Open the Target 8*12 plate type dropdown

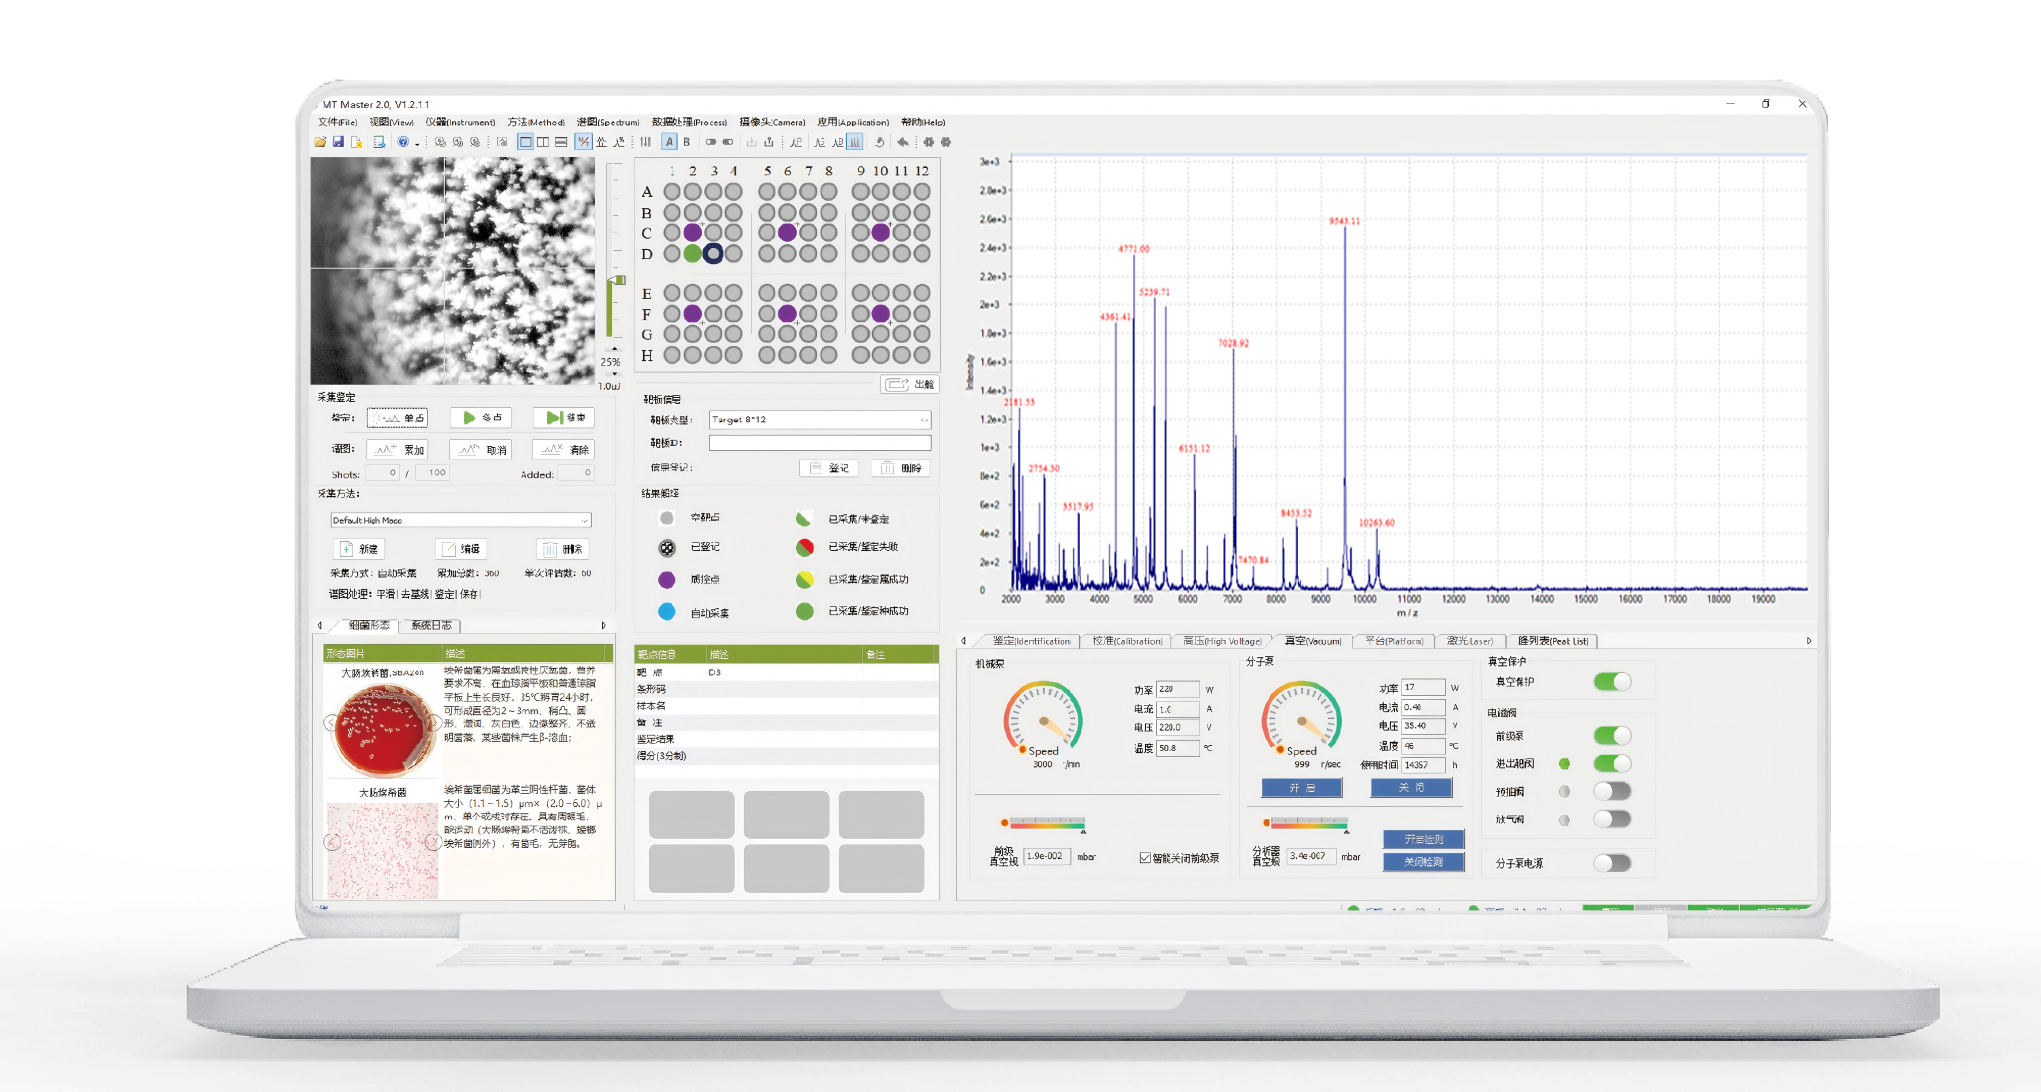[923, 420]
